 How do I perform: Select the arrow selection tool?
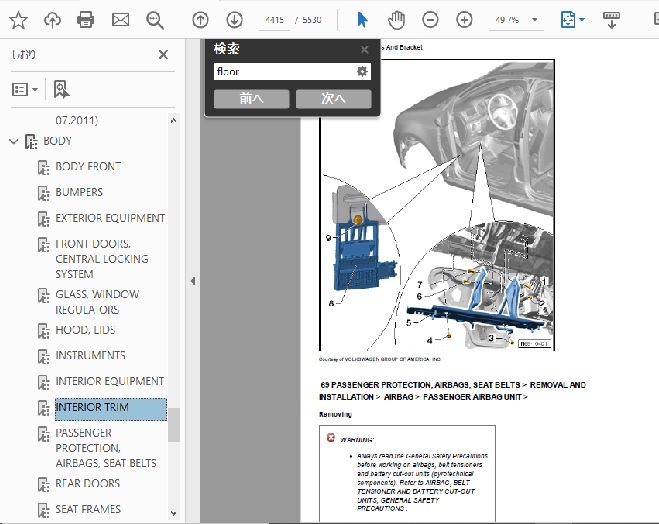(x=362, y=20)
